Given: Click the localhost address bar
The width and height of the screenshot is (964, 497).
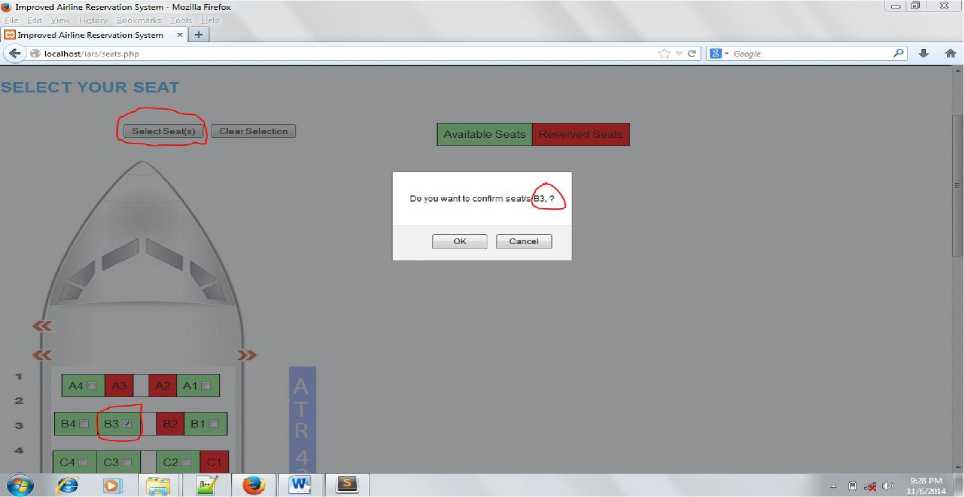Looking at the screenshot, I should click(x=344, y=54).
